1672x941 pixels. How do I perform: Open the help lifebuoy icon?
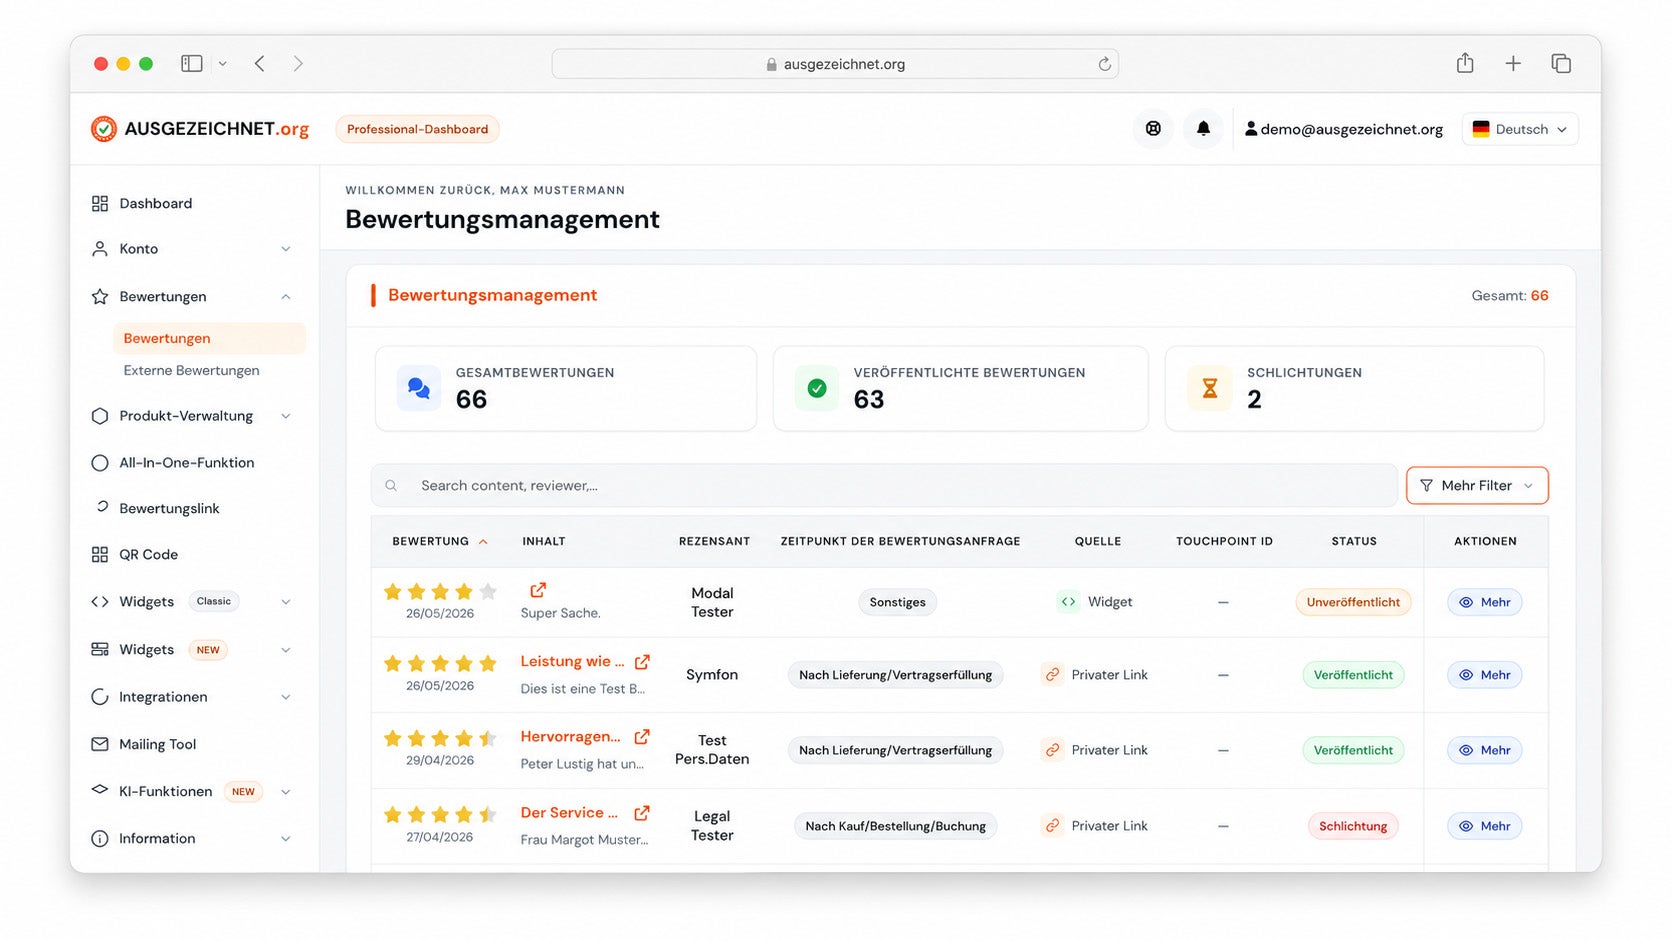(x=1153, y=129)
